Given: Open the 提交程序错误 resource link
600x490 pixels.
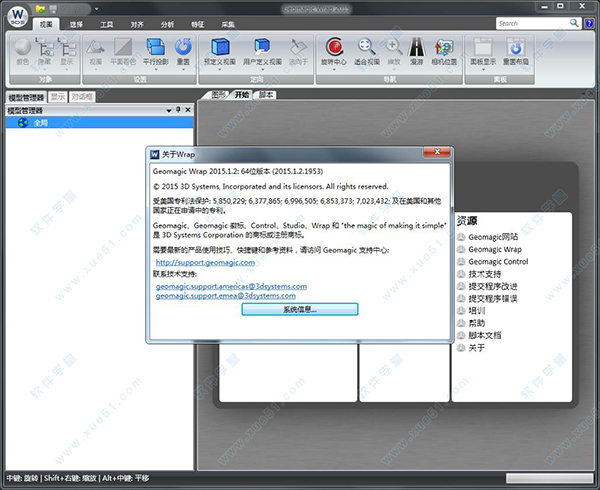Looking at the screenshot, I should pos(493,298).
